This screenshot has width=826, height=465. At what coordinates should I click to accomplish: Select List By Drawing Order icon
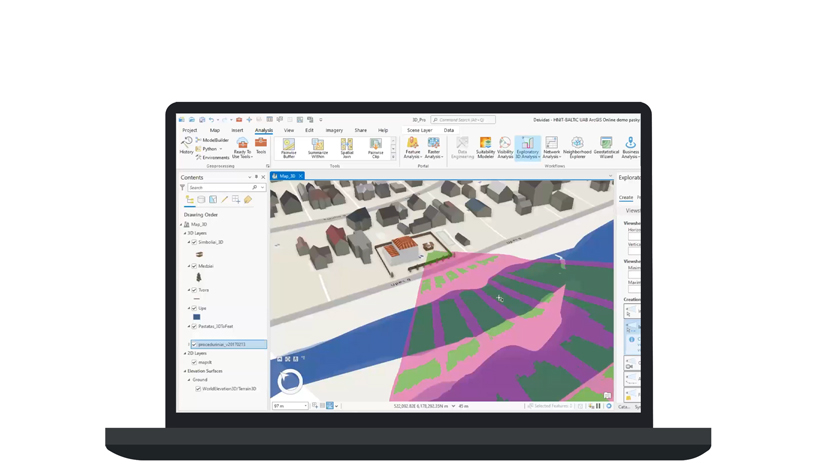point(190,200)
